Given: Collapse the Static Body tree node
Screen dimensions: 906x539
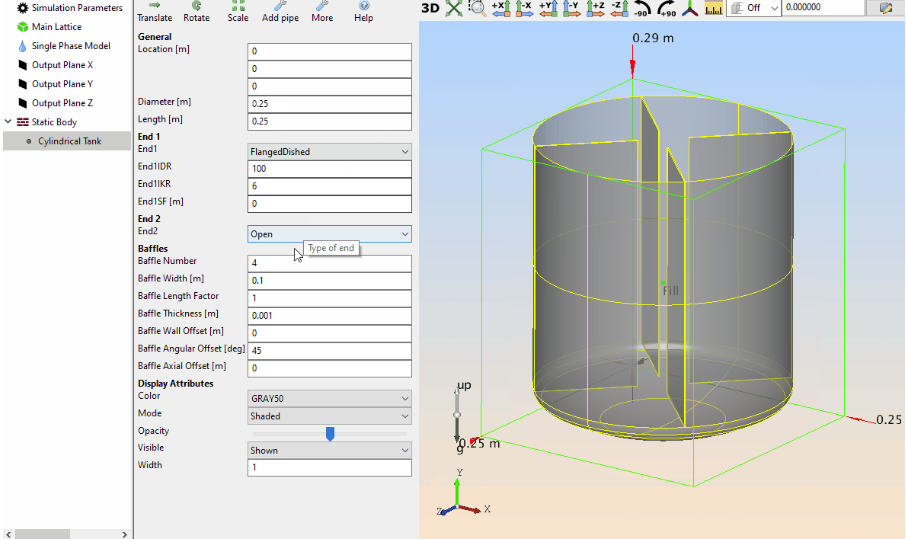Looking at the screenshot, I should point(9,122).
